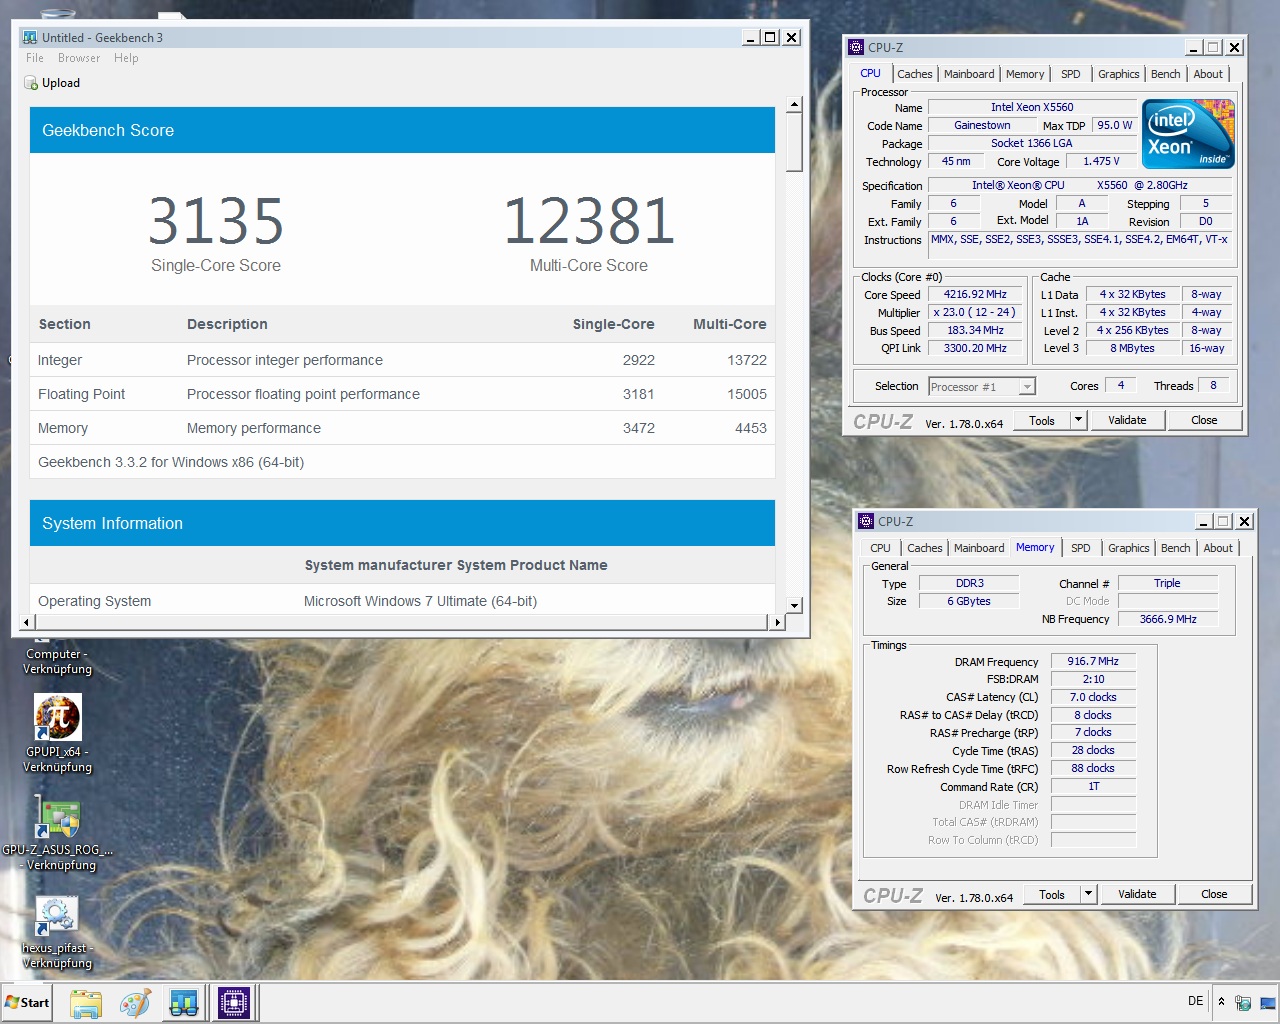
Task: Open Mainboard tab in lower CPU-Z window
Action: (x=979, y=548)
